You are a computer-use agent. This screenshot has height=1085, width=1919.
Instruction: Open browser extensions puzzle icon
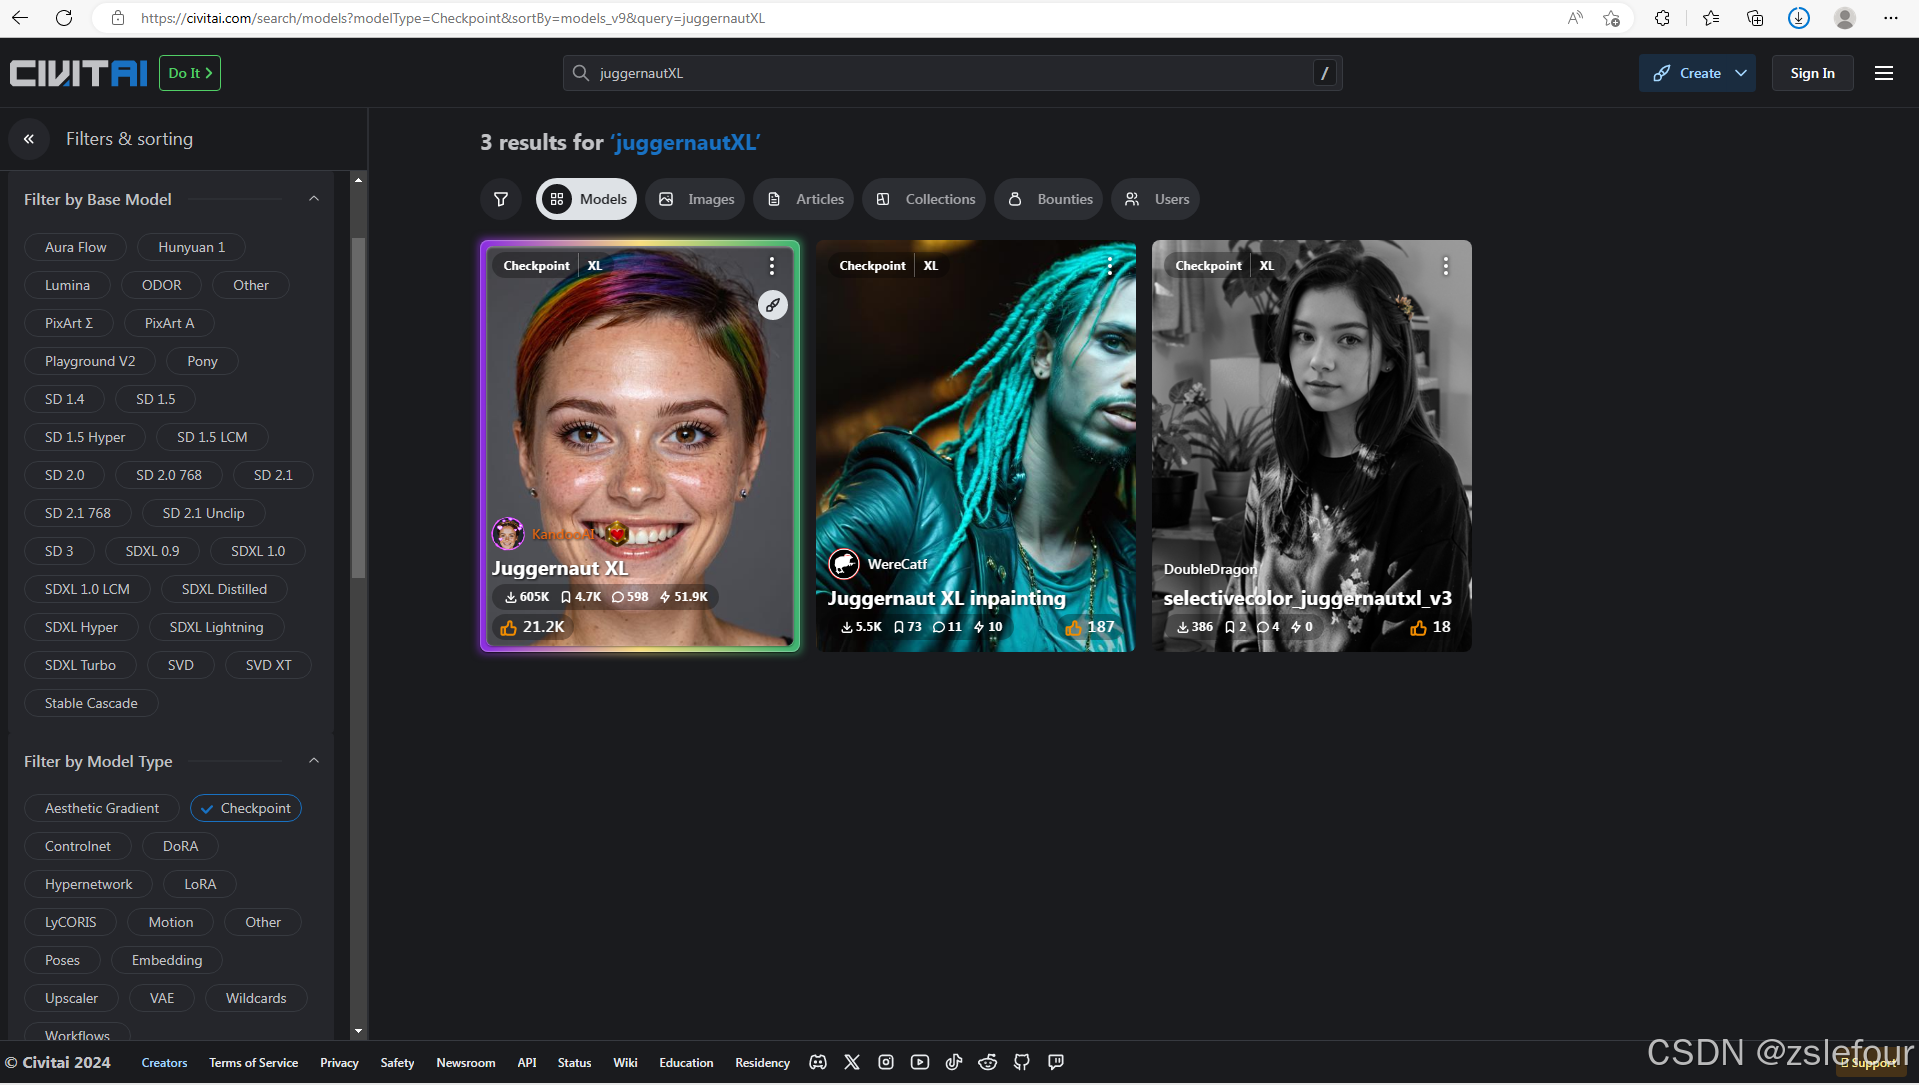1662,18
